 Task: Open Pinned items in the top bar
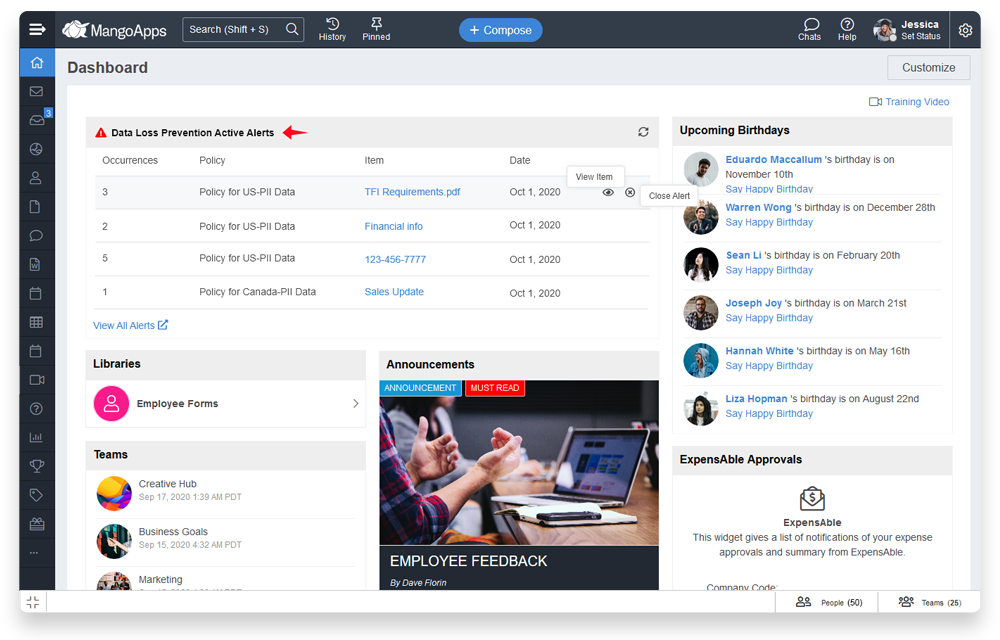click(376, 29)
